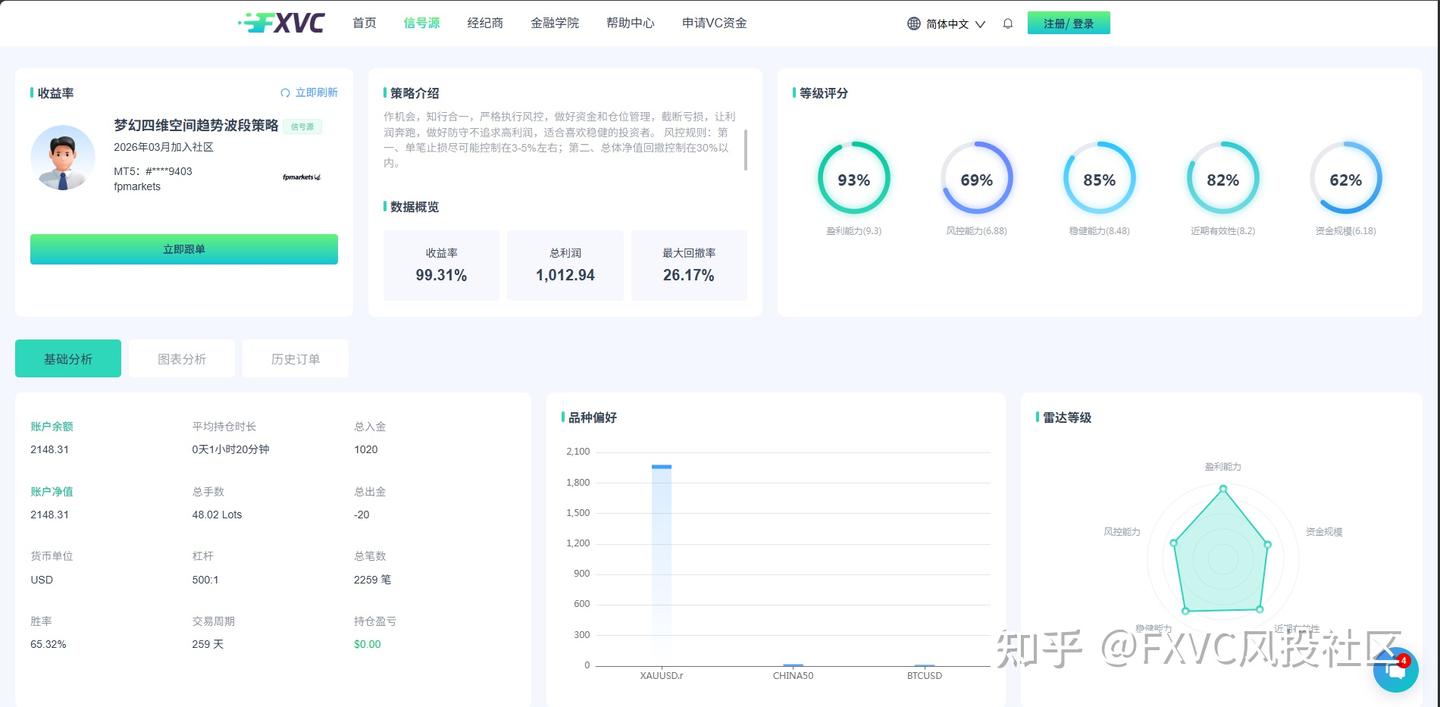Open the 经纪商 menu item
The width and height of the screenshot is (1440, 707).
tap(485, 22)
